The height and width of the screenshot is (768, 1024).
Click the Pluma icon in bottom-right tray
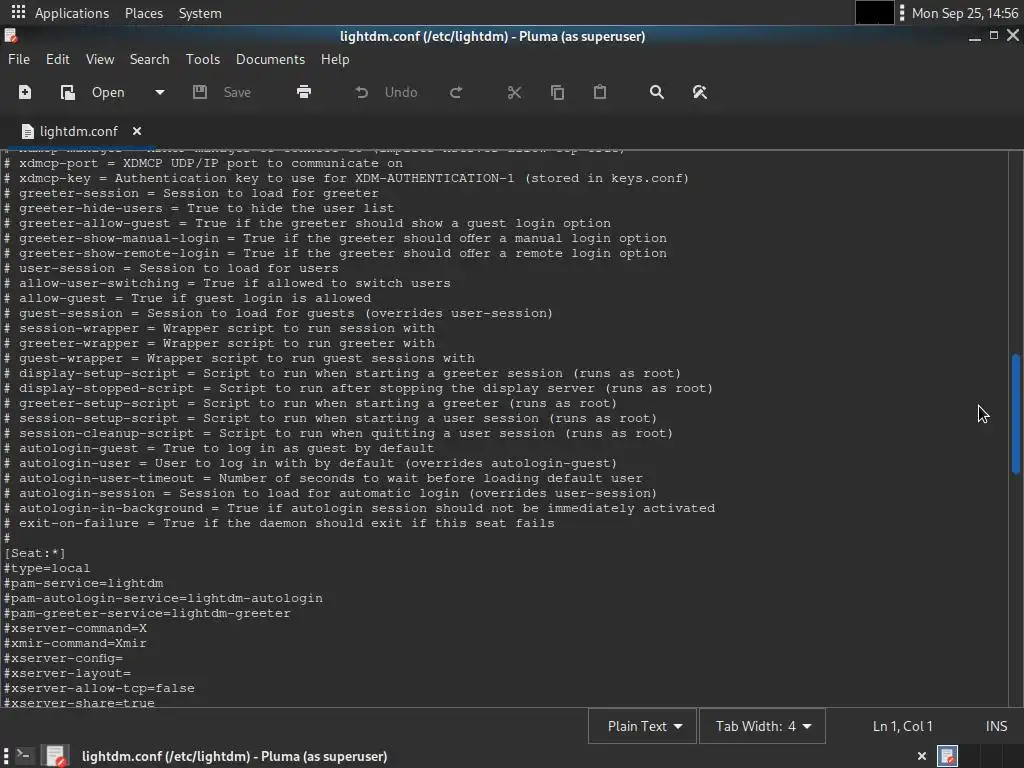tap(948, 756)
